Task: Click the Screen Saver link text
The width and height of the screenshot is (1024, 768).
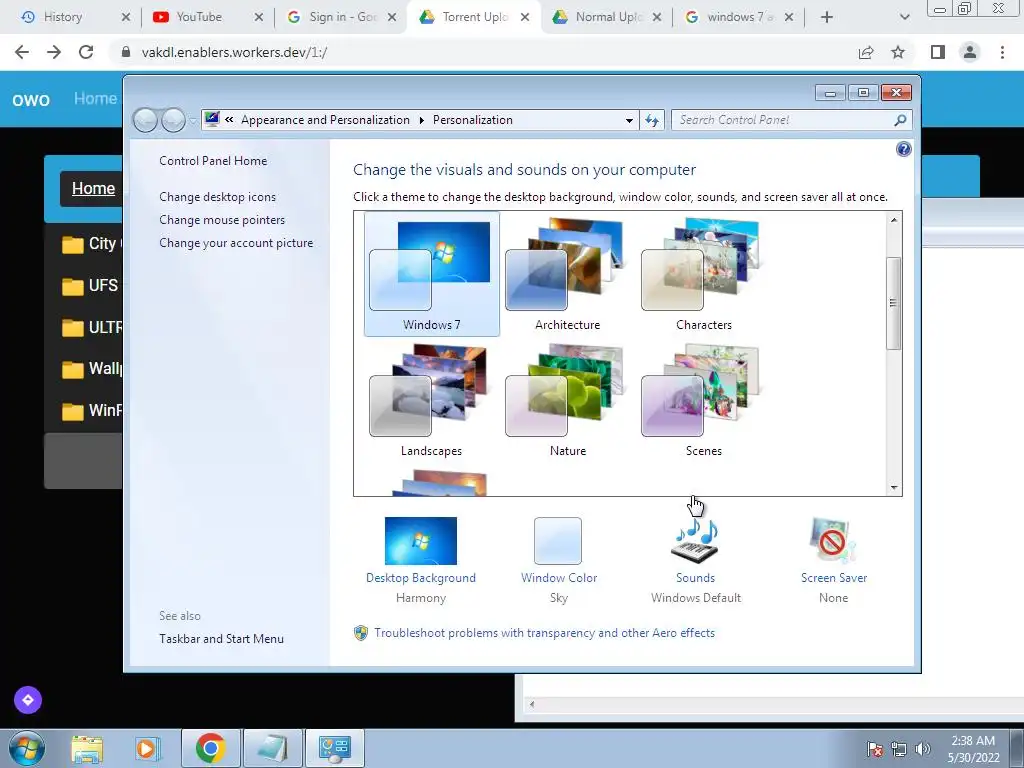Action: (x=834, y=578)
